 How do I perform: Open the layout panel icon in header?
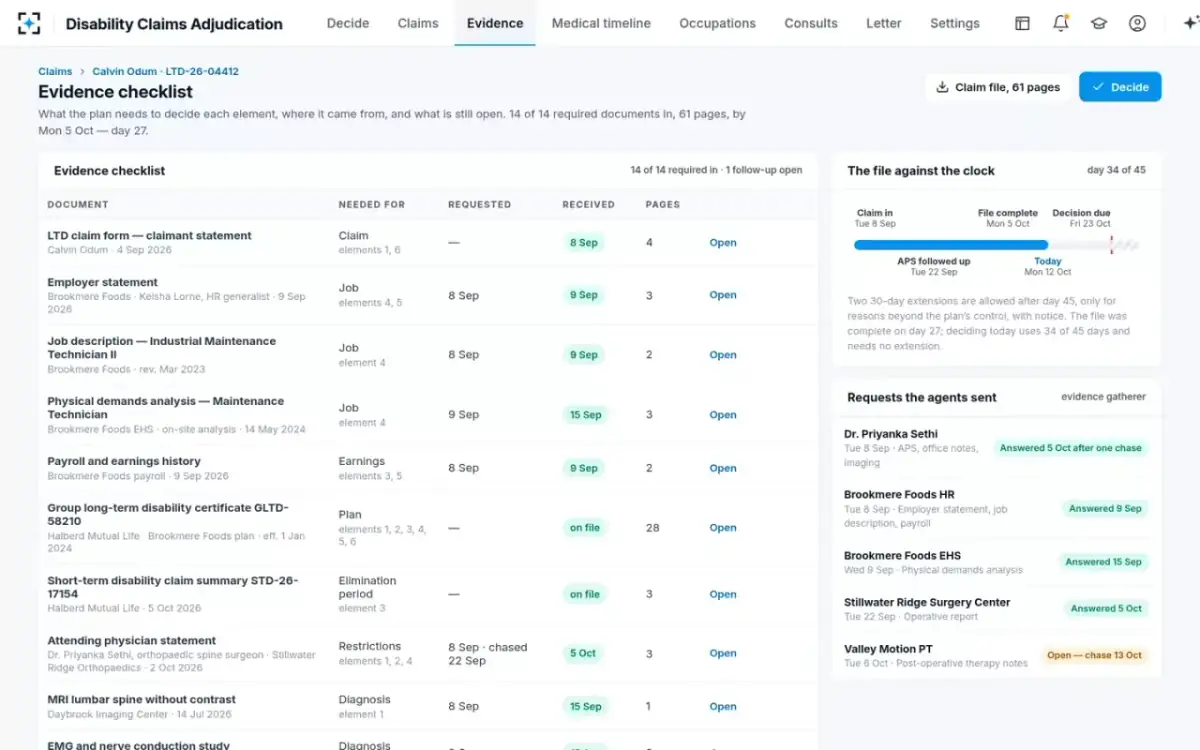[1022, 23]
